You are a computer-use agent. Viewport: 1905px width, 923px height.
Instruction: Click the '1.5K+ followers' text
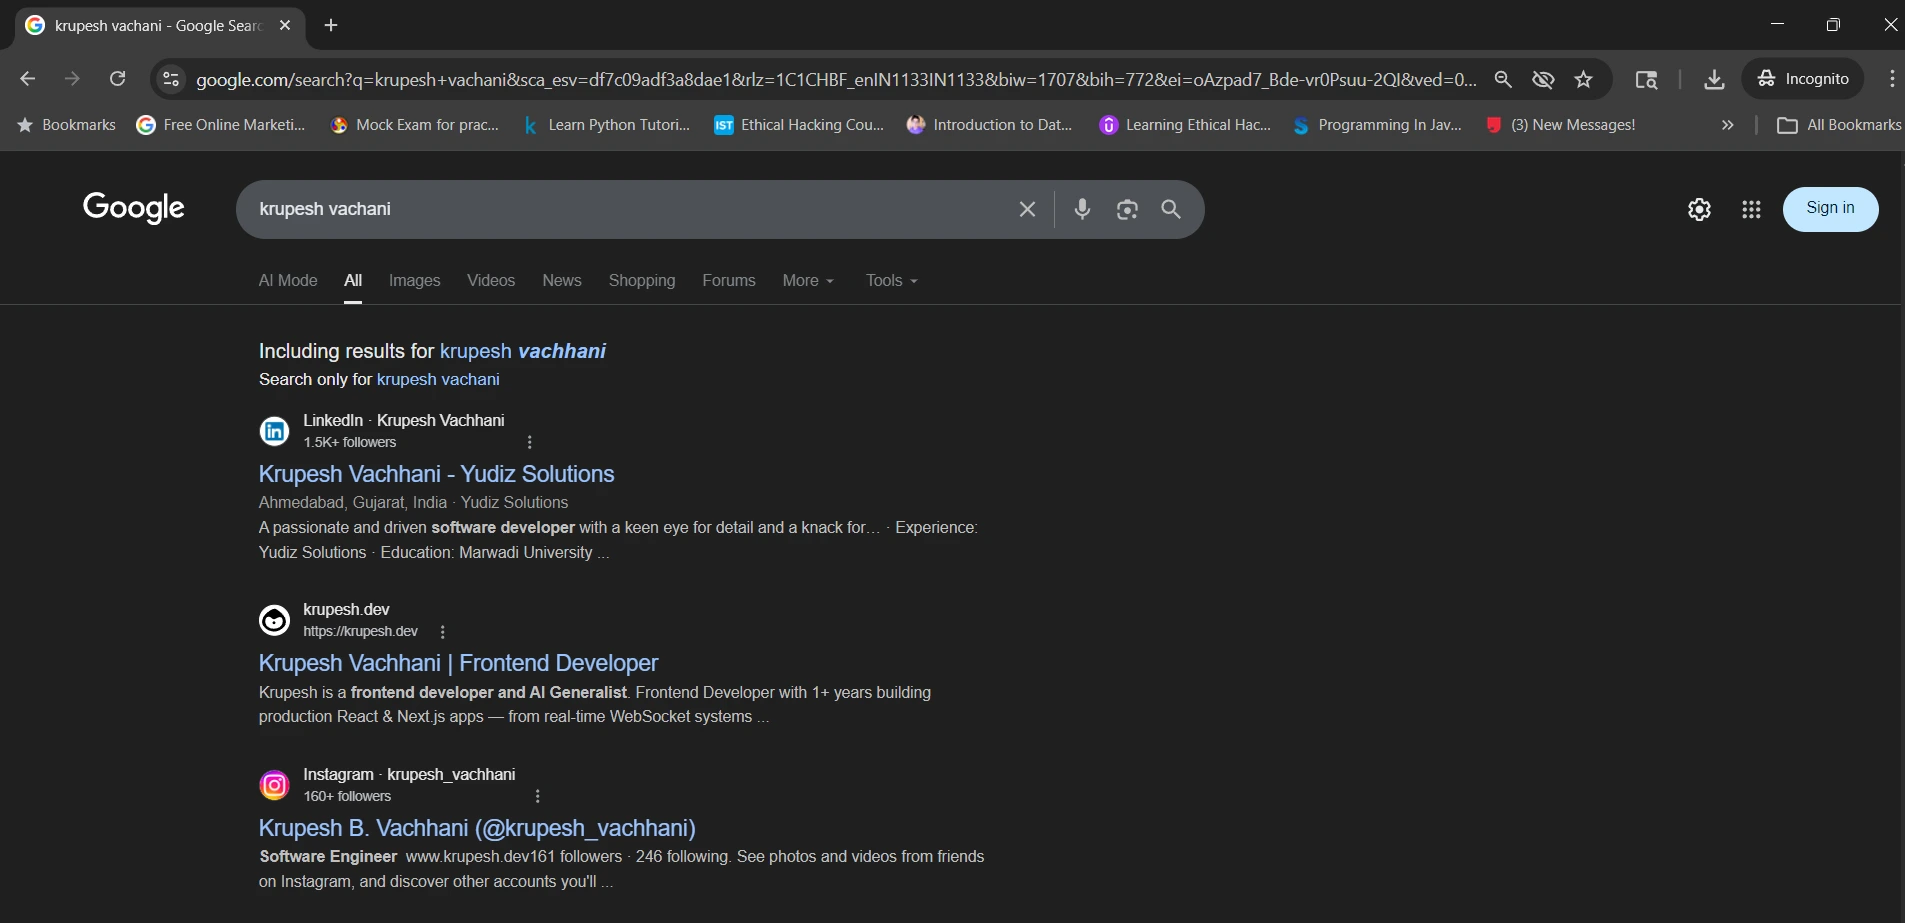pyautogui.click(x=350, y=442)
